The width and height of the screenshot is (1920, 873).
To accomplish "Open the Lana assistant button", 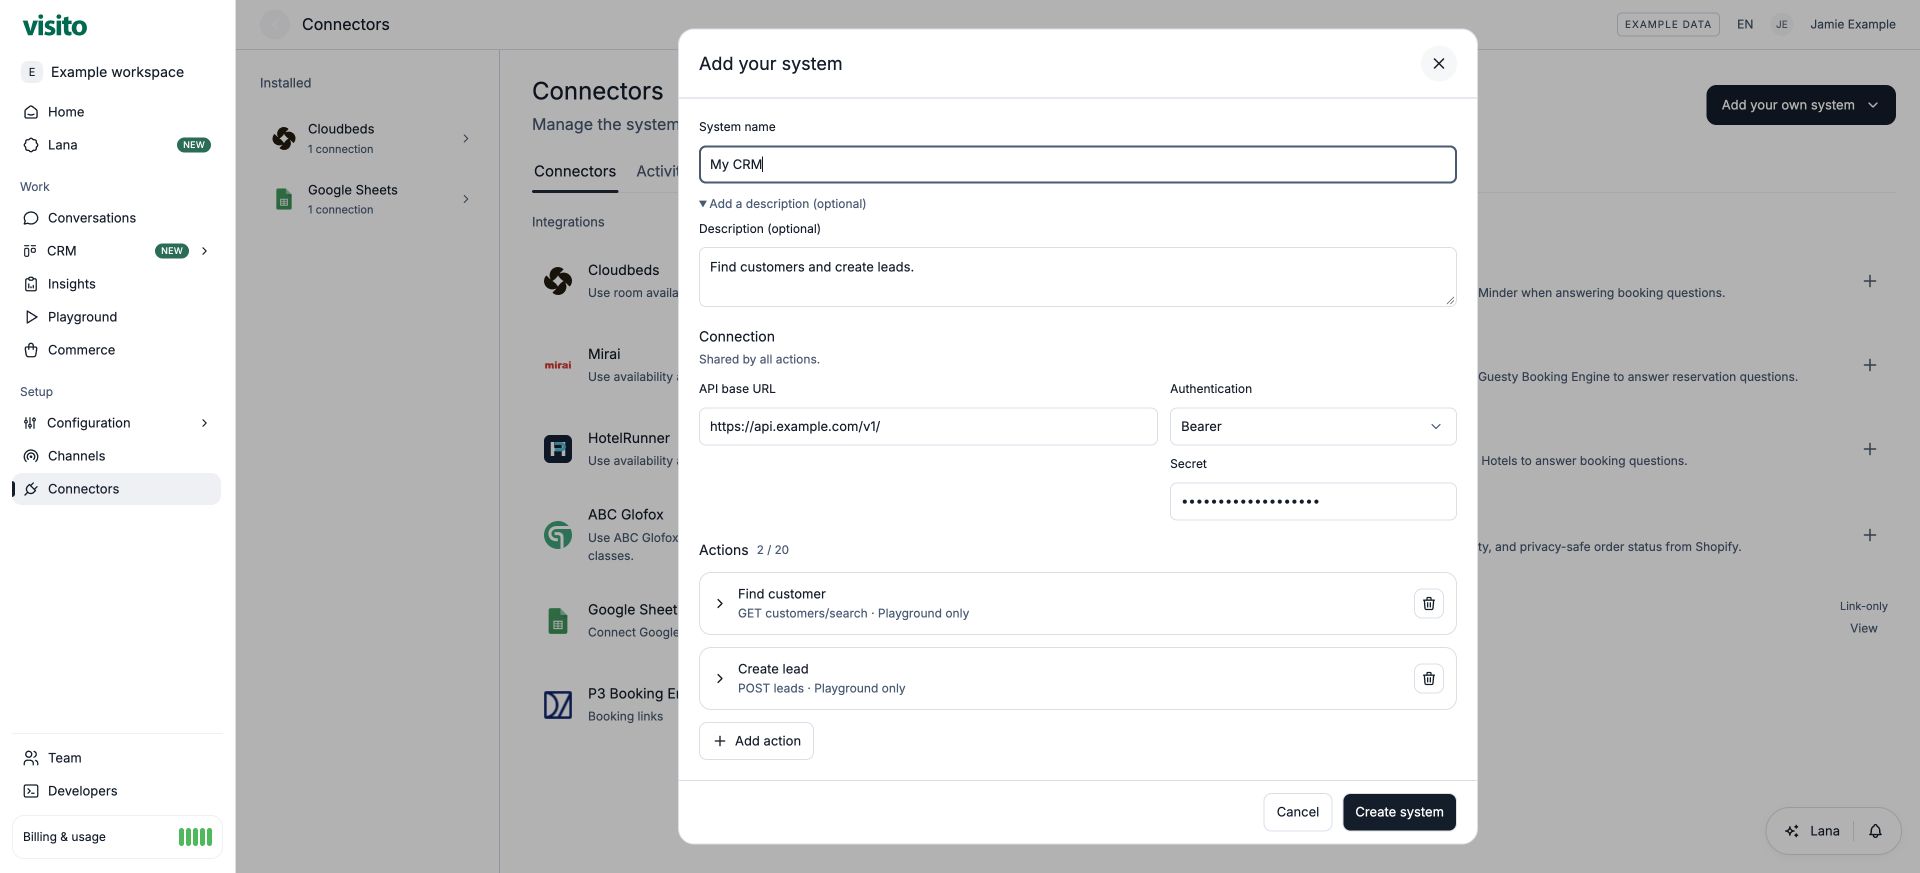I will [1811, 831].
